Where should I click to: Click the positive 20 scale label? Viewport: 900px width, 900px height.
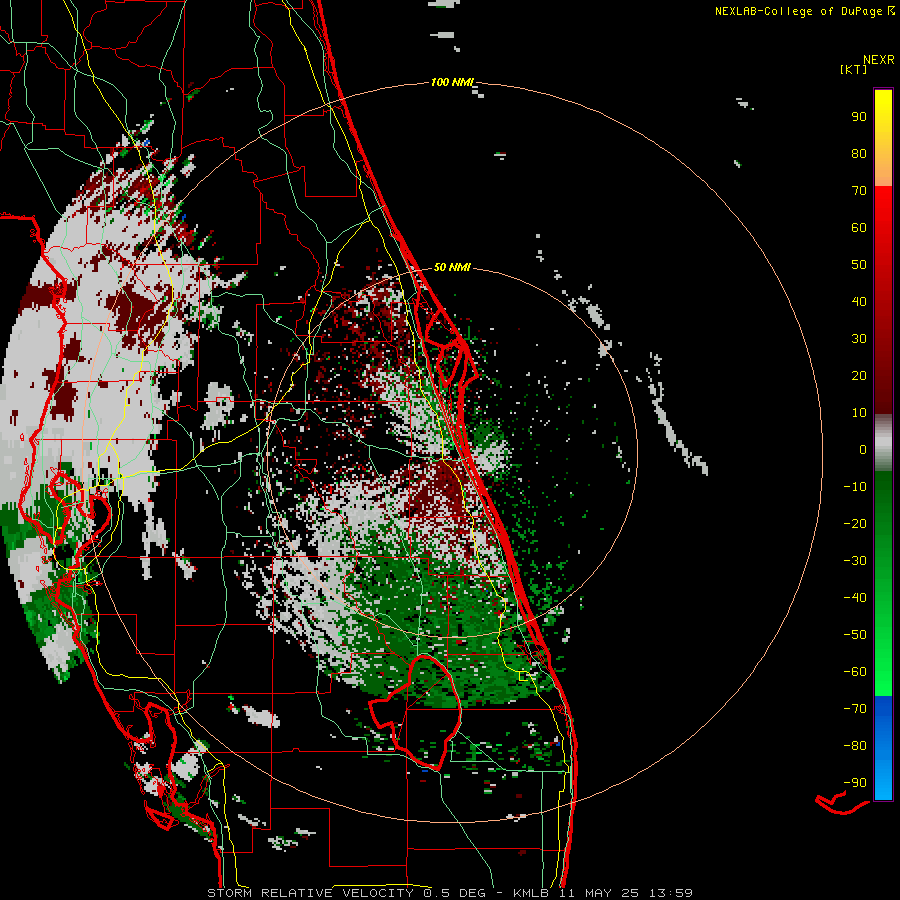coord(859,376)
